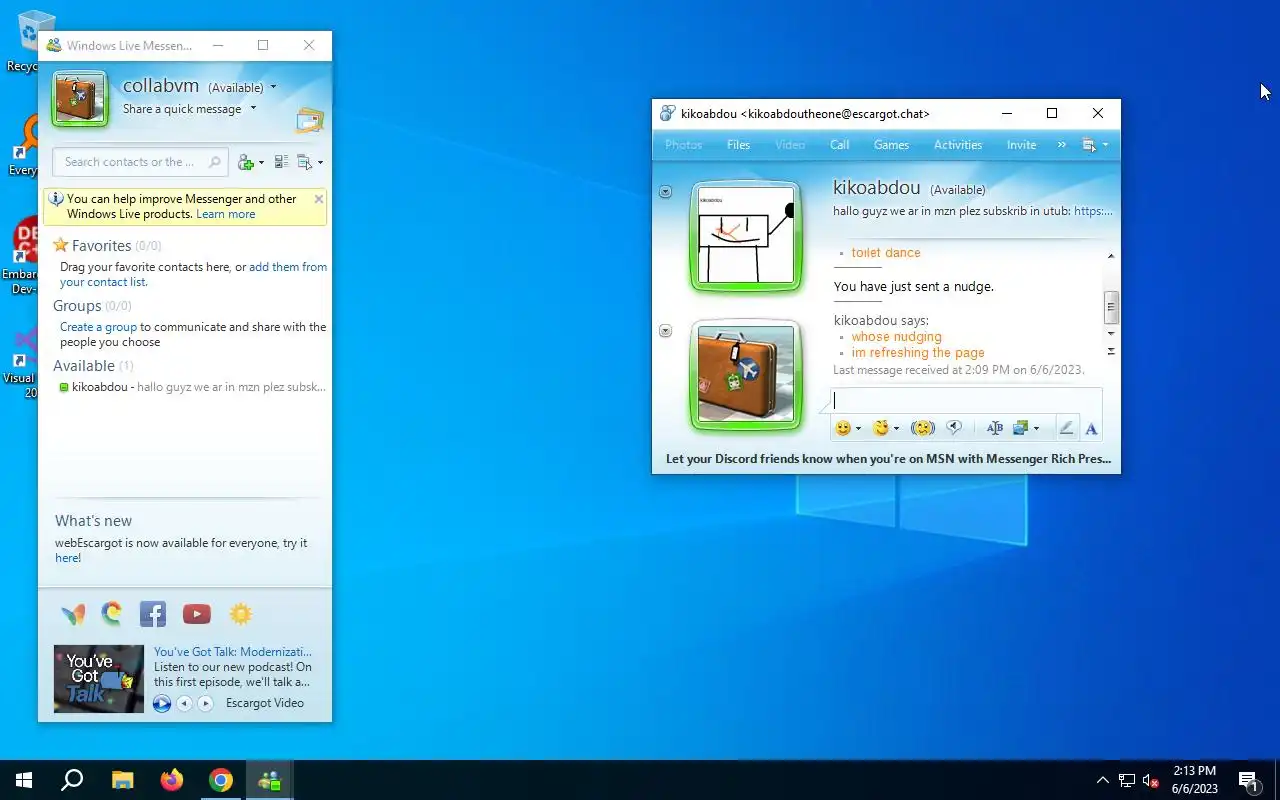Open the winks dropdown arrow

[896, 429]
